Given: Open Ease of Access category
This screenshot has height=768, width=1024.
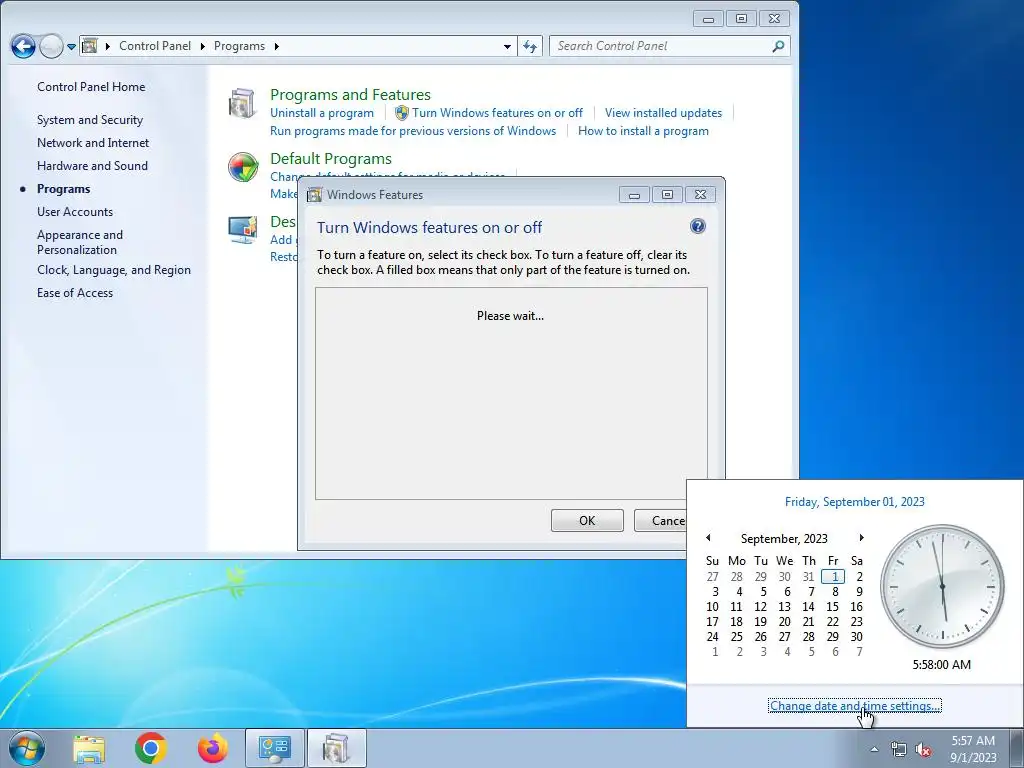Looking at the screenshot, I should [x=75, y=293].
